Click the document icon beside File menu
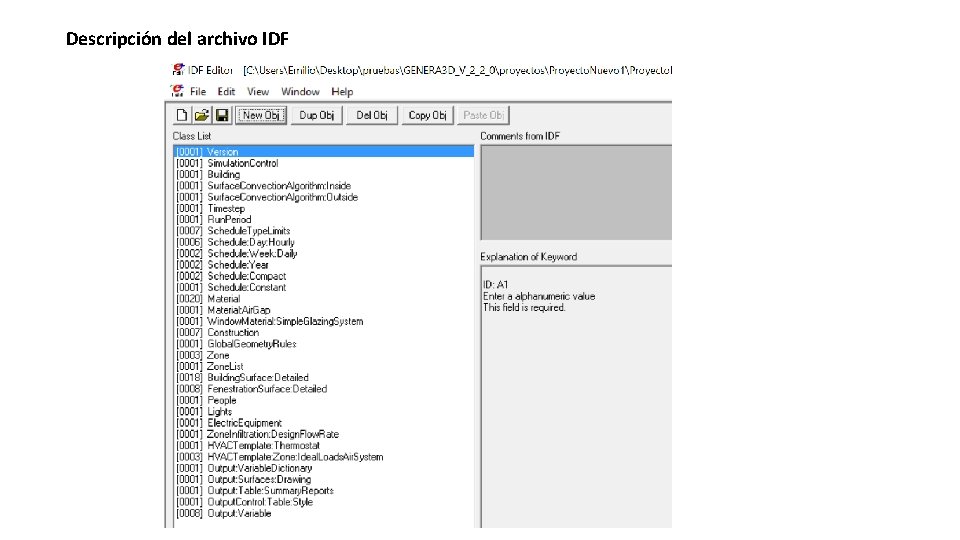 [178, 91]
